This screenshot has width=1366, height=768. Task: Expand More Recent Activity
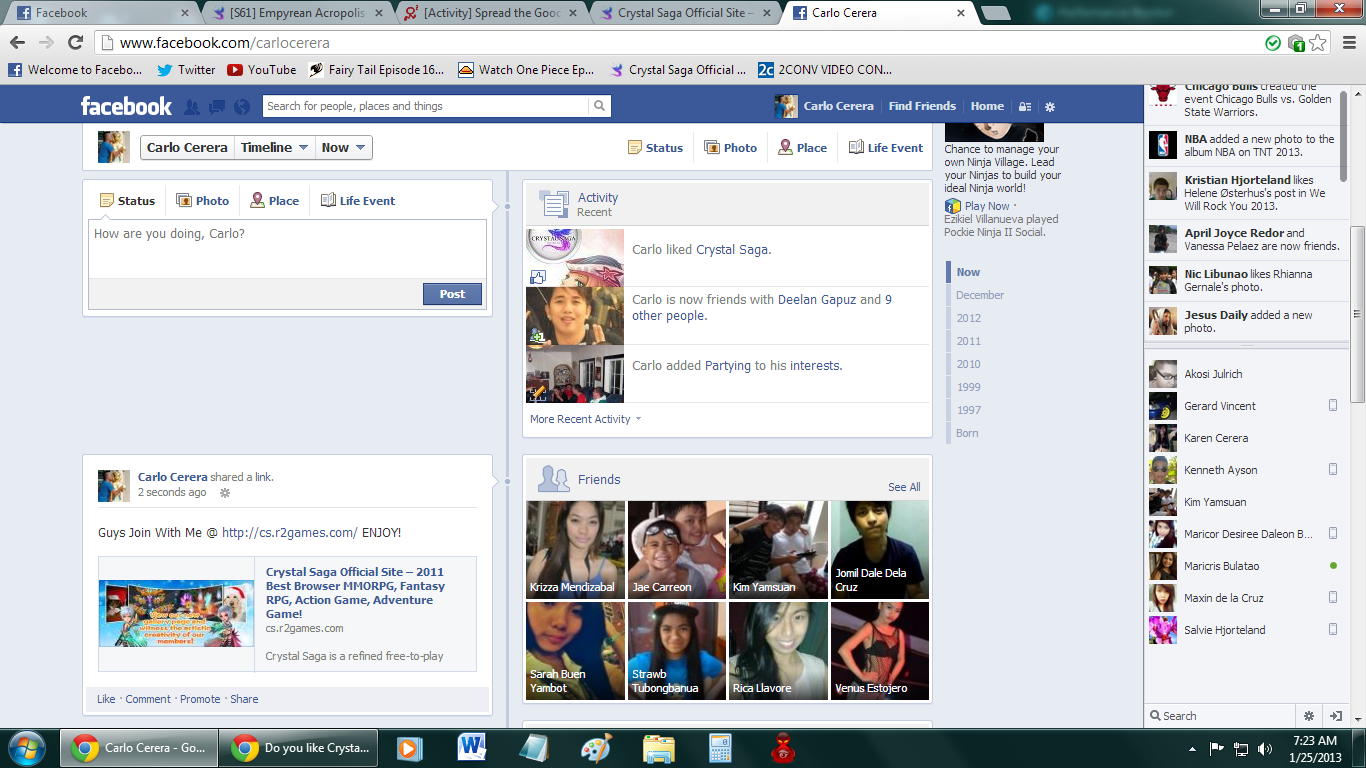[585, 419]
